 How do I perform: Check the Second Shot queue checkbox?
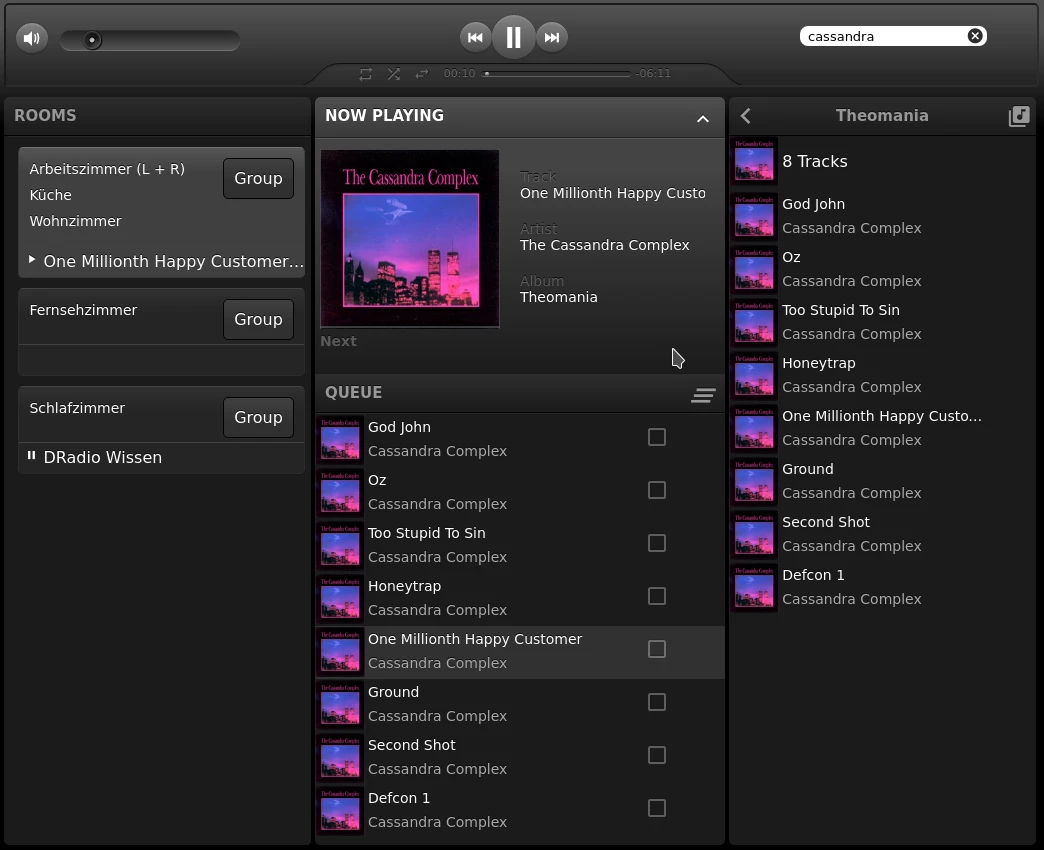[x=656, y=755]
